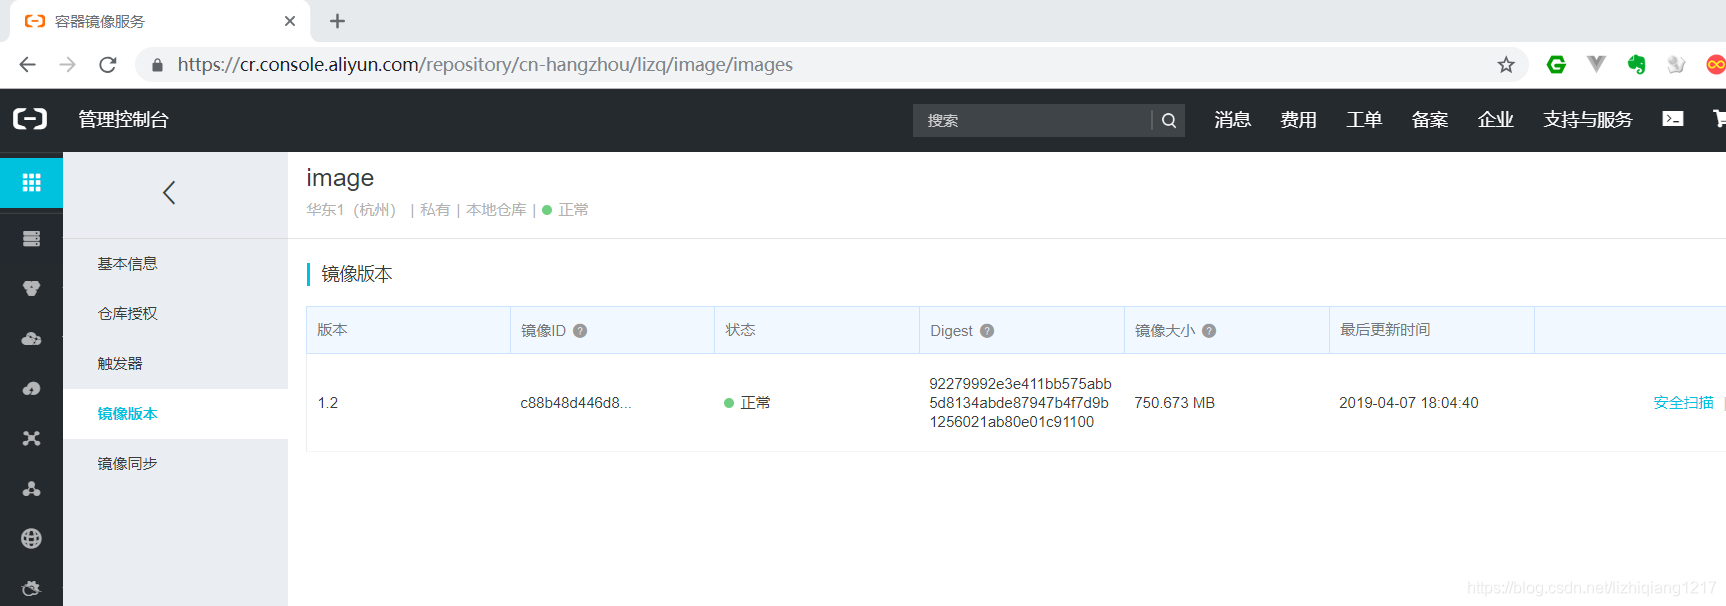Click the 镜像ID help question icon
Screen dimensions: 1726x606
pos(580,331)
